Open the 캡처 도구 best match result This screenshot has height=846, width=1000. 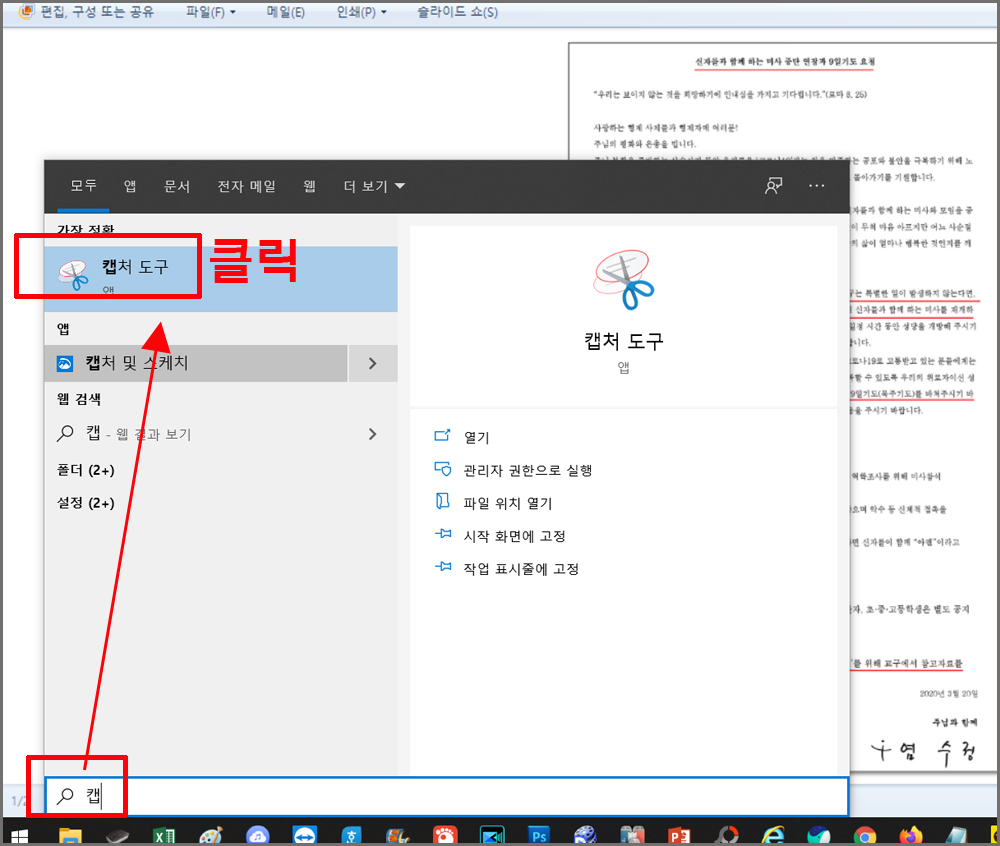(221, 279)
